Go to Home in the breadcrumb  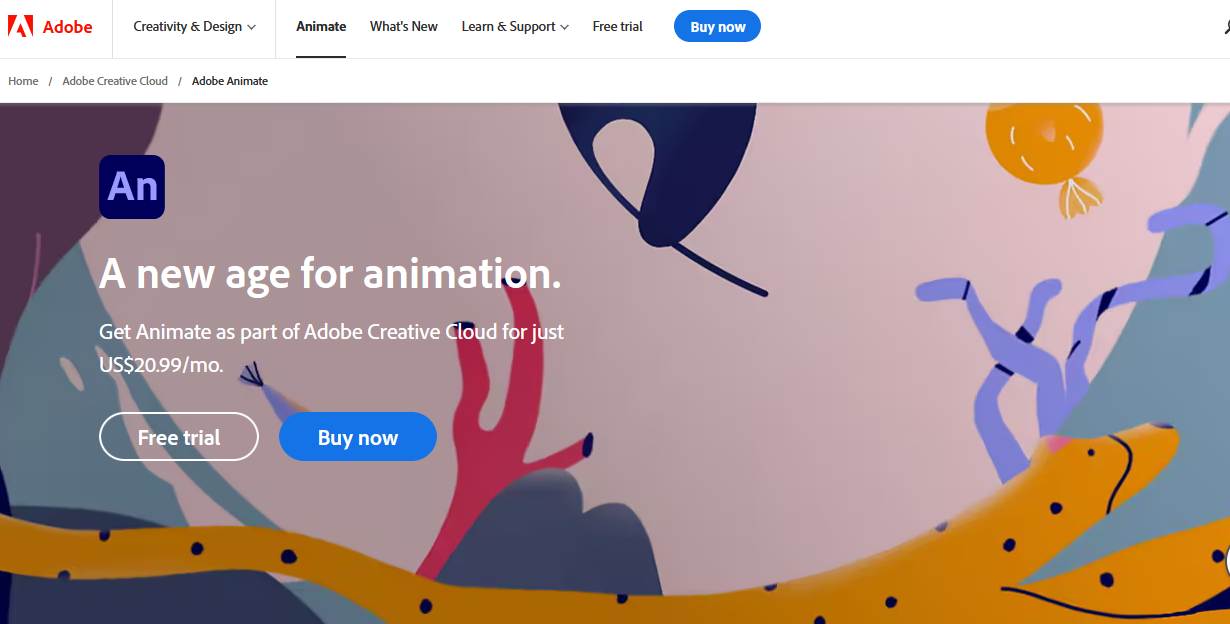click(x=23, y=81)
